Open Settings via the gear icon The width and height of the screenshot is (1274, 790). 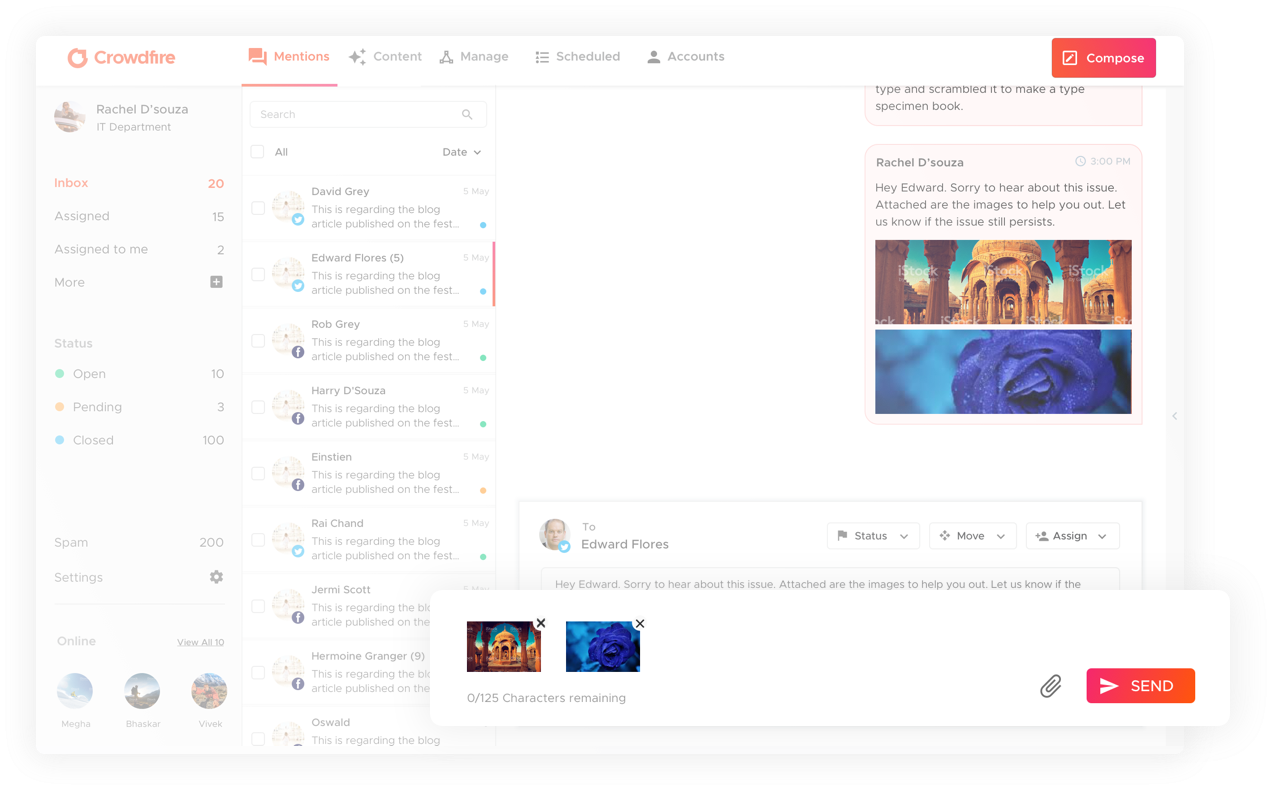pyautogui.click(x=216, y=577)
